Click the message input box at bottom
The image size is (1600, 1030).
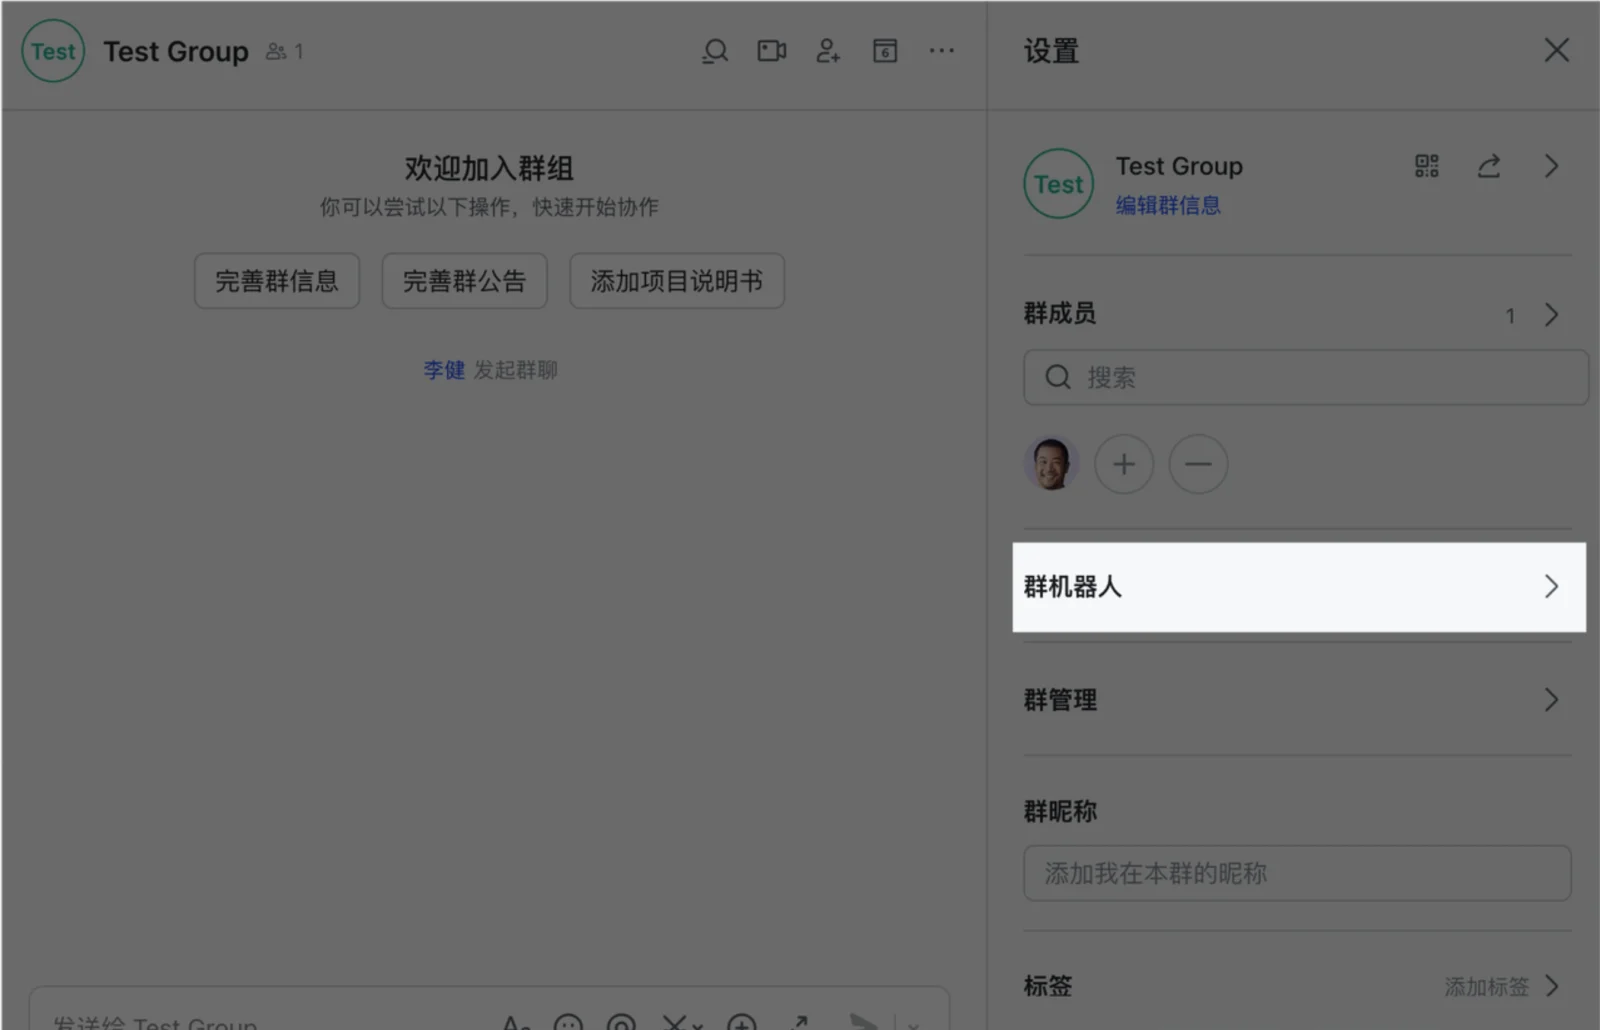[x=489, y=1010]
